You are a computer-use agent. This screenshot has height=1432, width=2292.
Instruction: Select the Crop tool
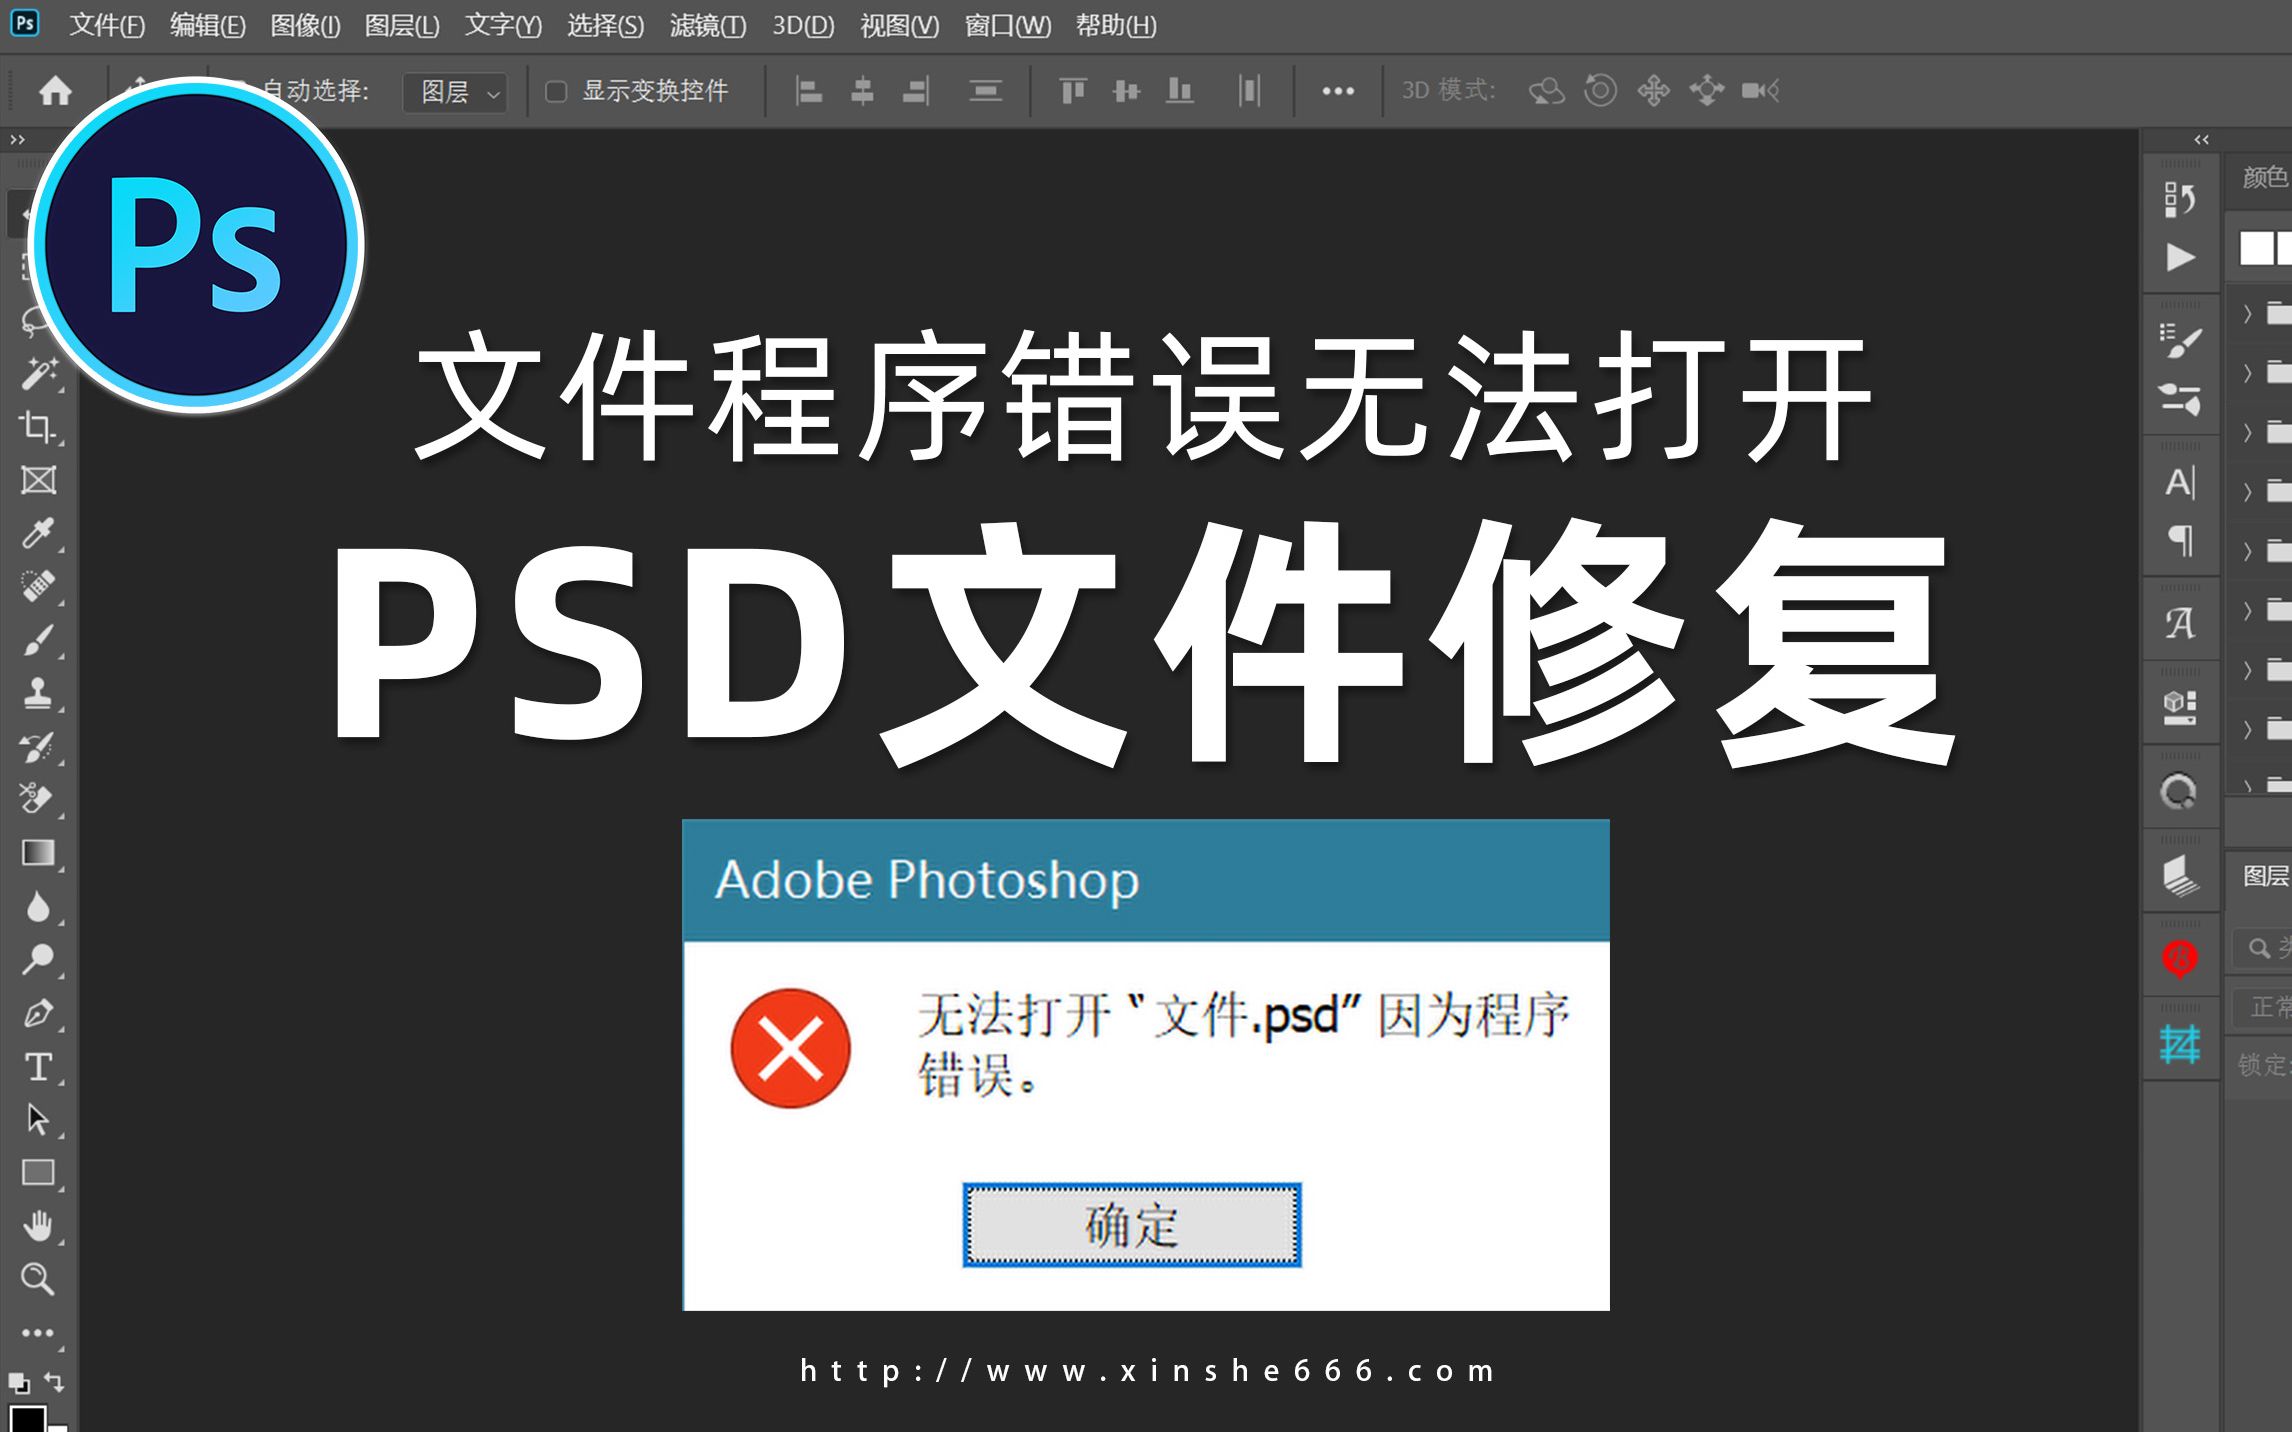(x=39, y=427)
